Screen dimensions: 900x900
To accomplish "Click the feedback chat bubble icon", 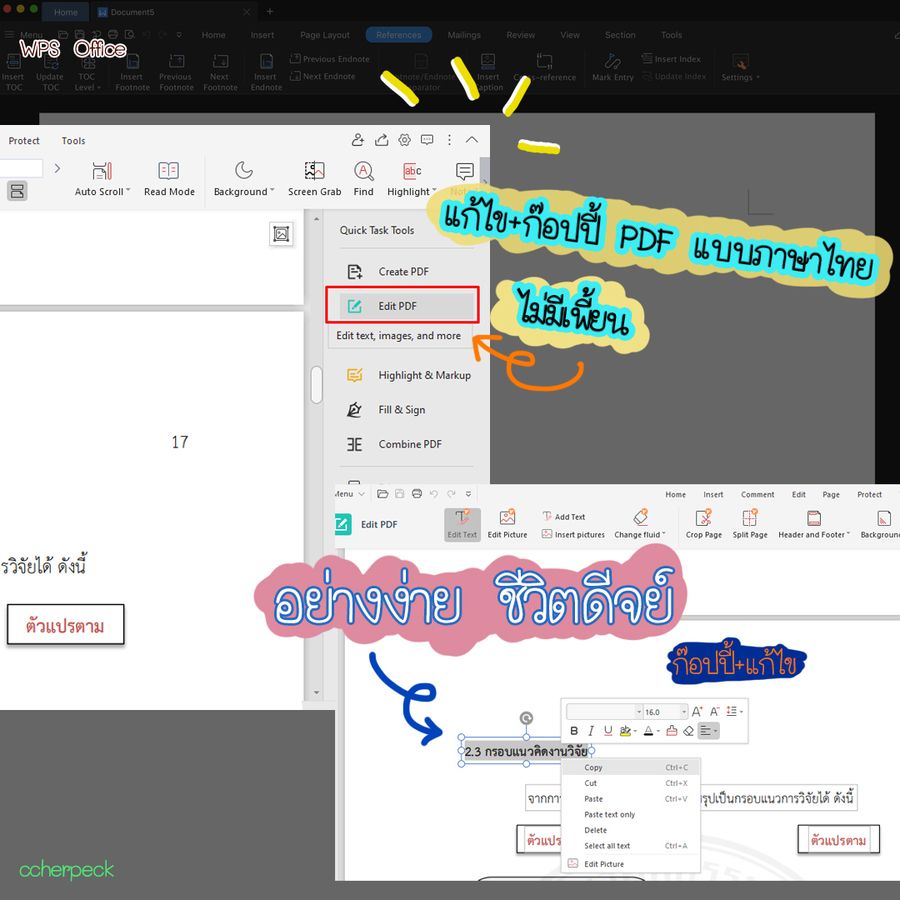I will [x=427, y=139].
